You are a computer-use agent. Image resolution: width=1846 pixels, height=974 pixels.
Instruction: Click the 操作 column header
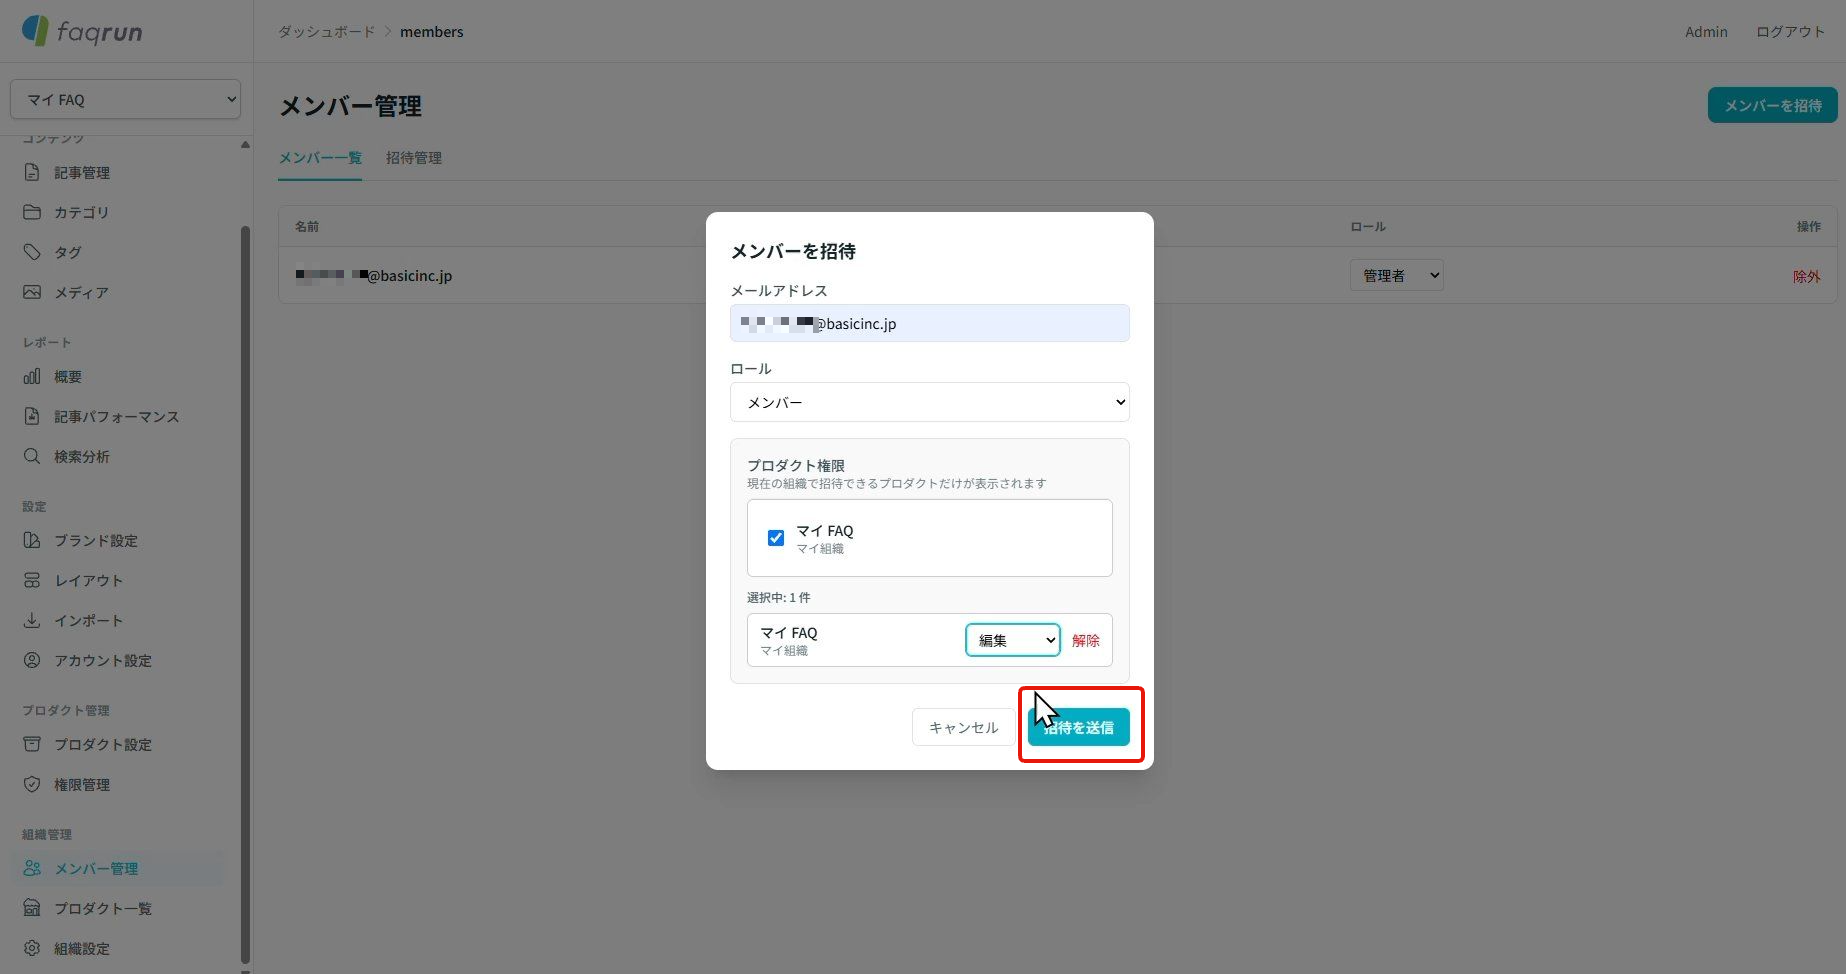(1808, 227)
